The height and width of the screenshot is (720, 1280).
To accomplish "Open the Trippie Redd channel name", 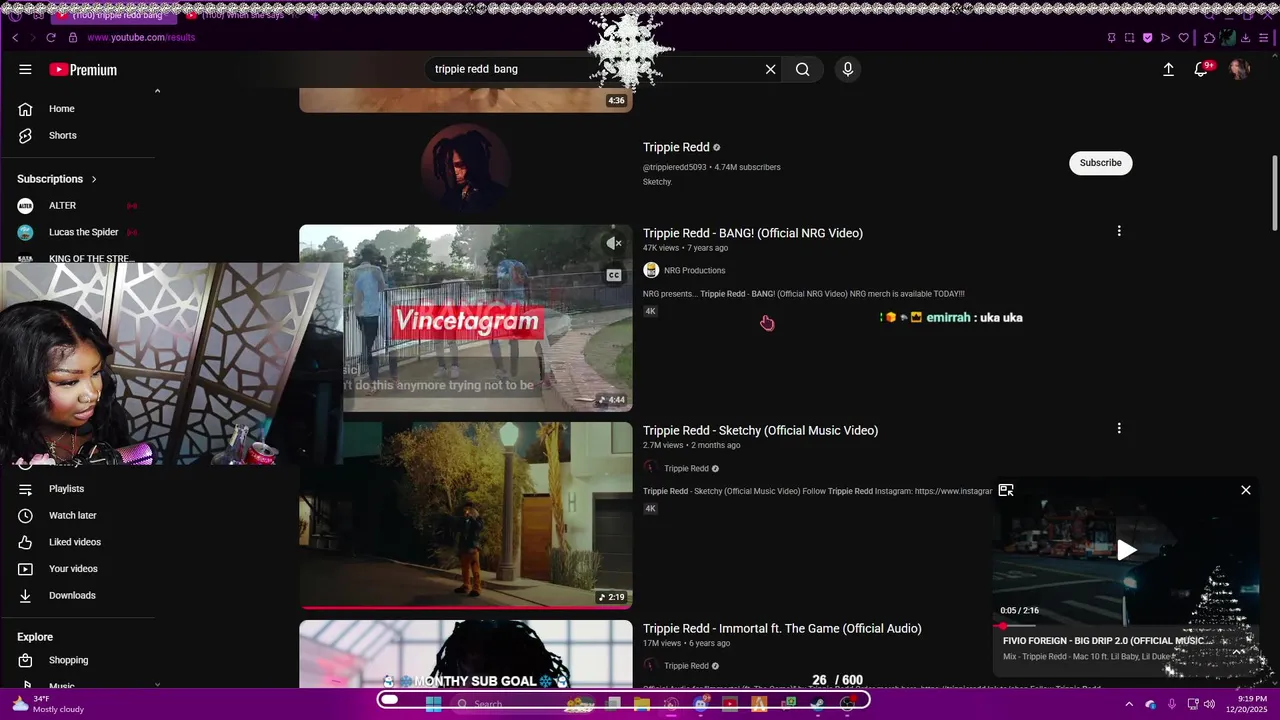I will coord(676,148).
